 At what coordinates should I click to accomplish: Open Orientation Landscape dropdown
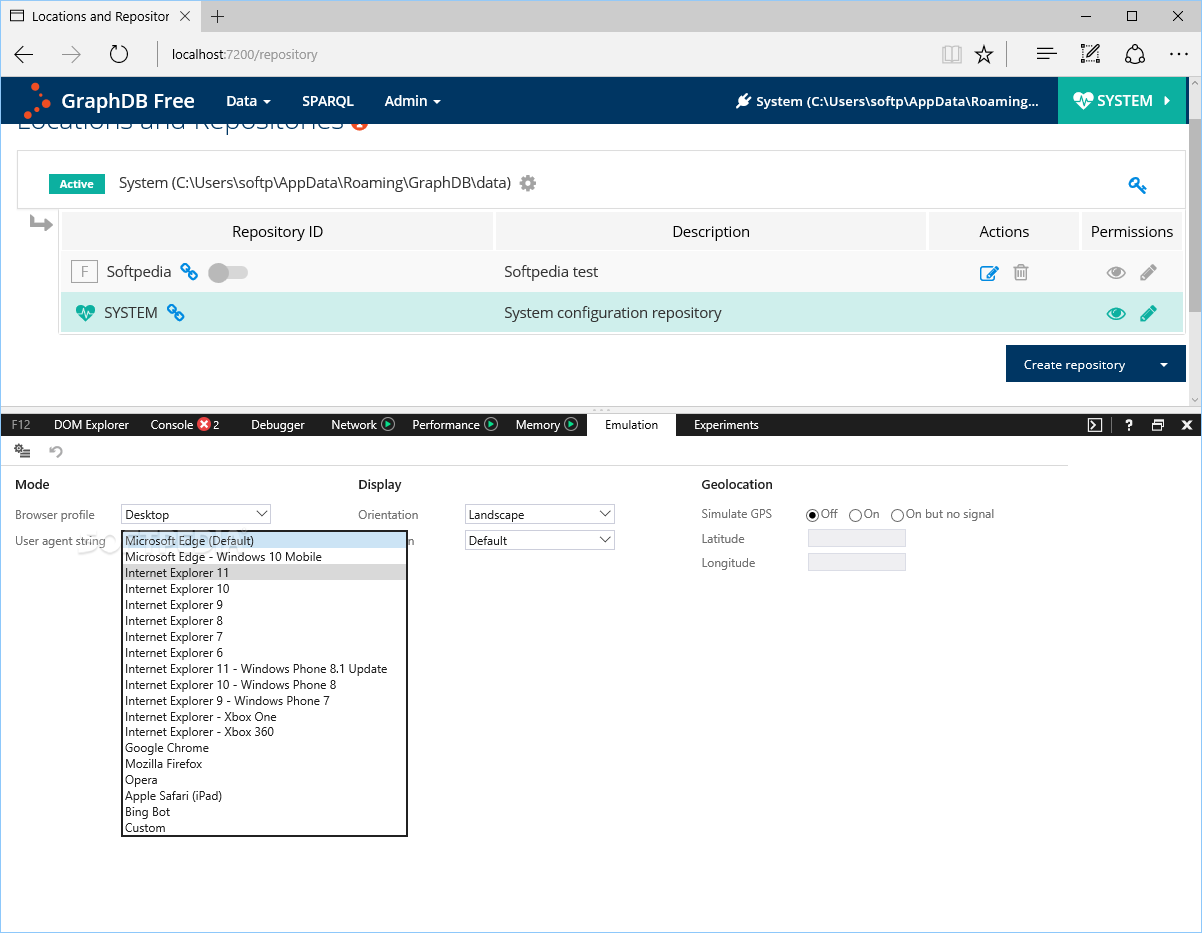540,514
